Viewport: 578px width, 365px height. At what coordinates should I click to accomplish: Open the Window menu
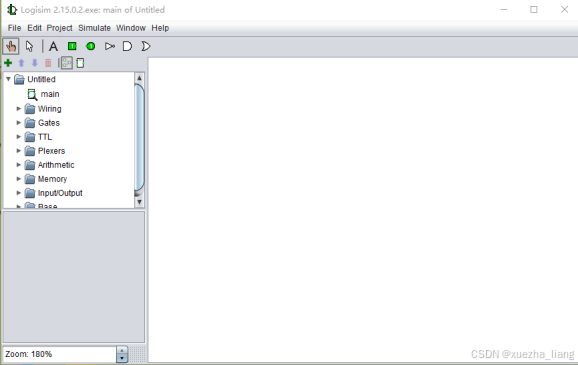(x=131, y=28)
